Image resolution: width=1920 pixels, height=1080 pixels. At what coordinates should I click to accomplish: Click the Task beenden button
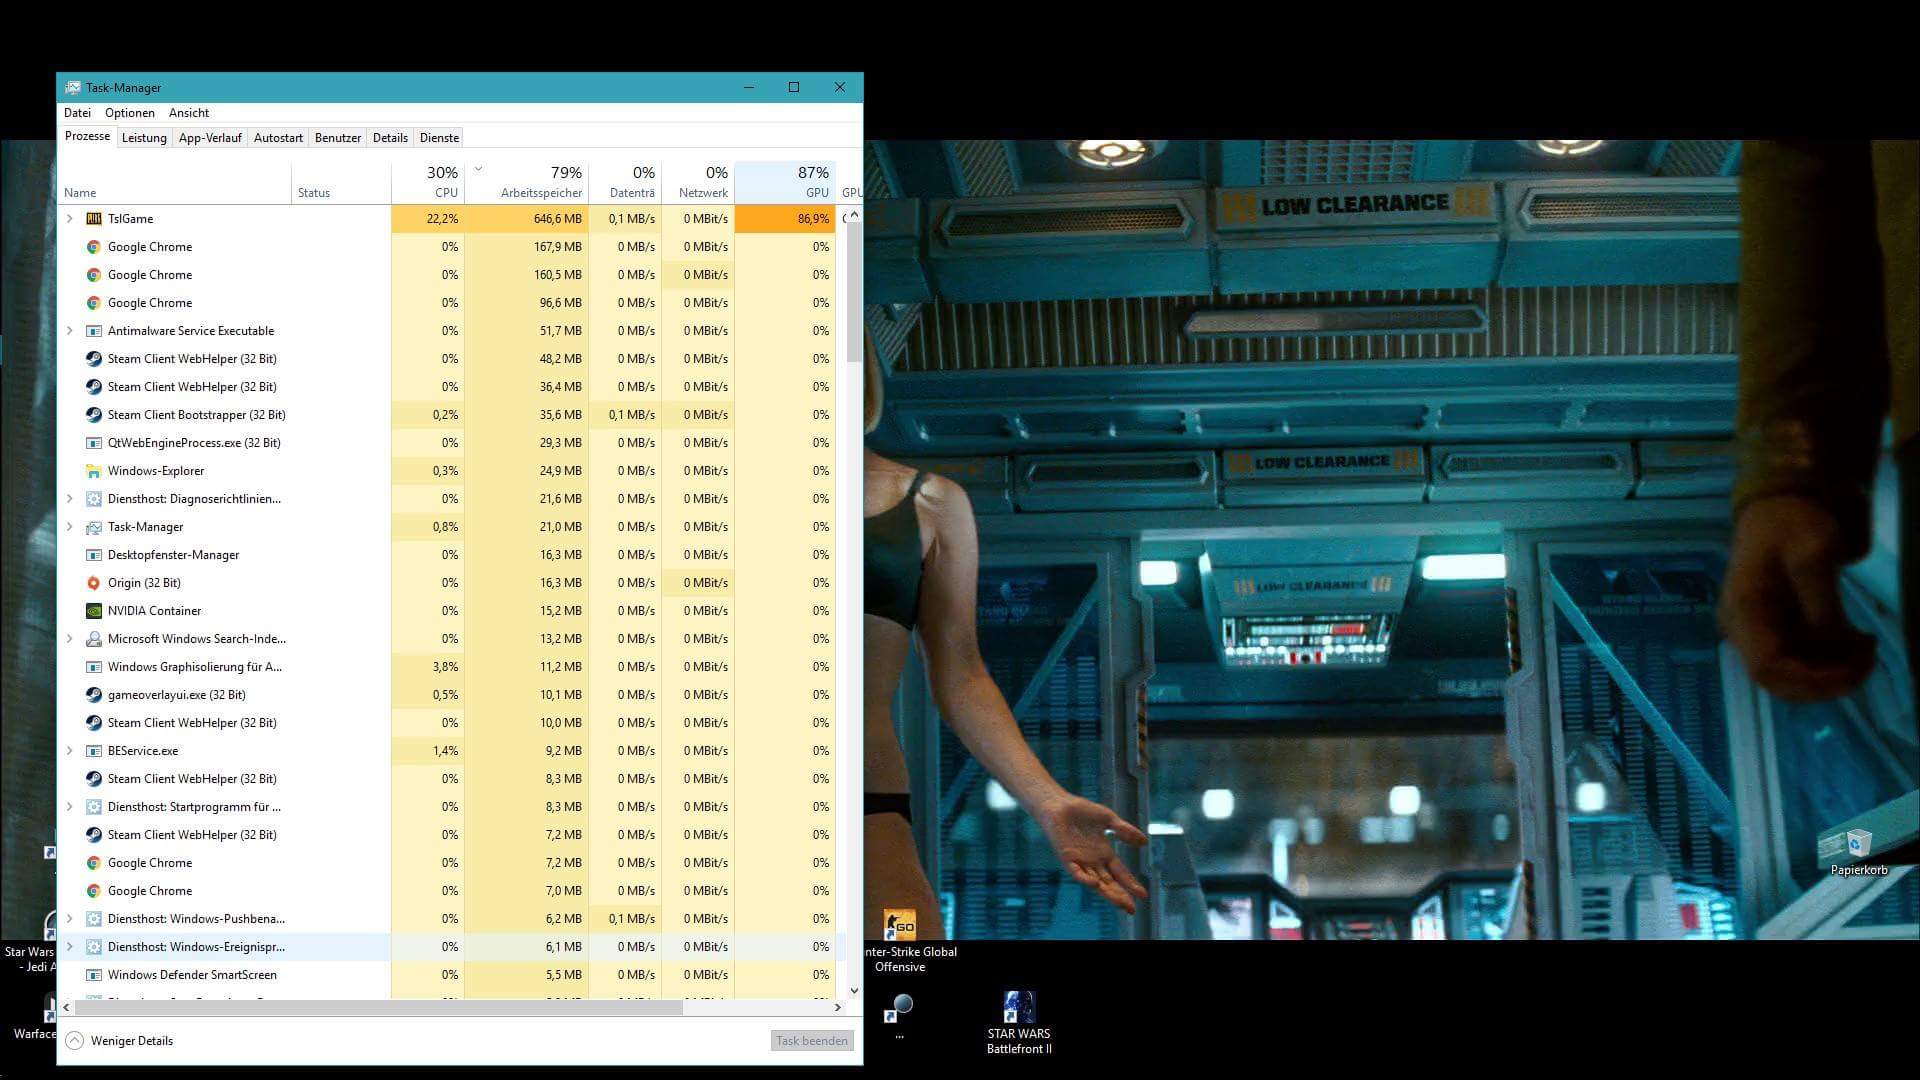pos(812,1041)
